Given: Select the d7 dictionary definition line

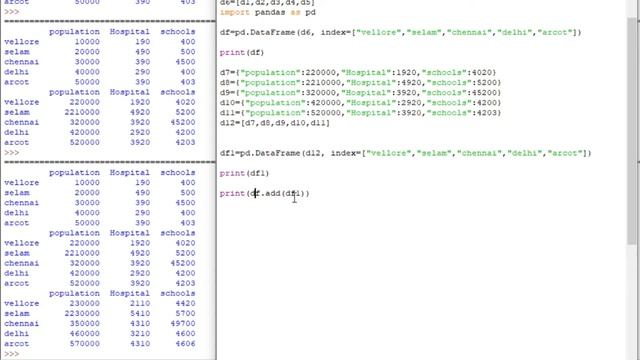Looking at the screenshot, I should 358,72.
